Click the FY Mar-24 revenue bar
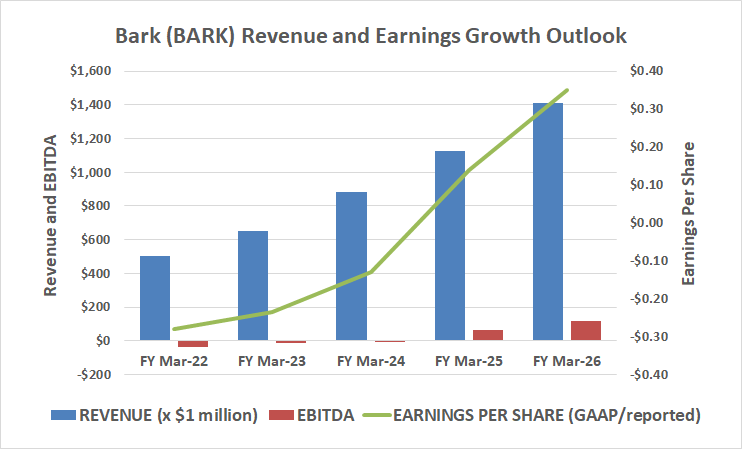The image size is (742, 449). (351, 266)
